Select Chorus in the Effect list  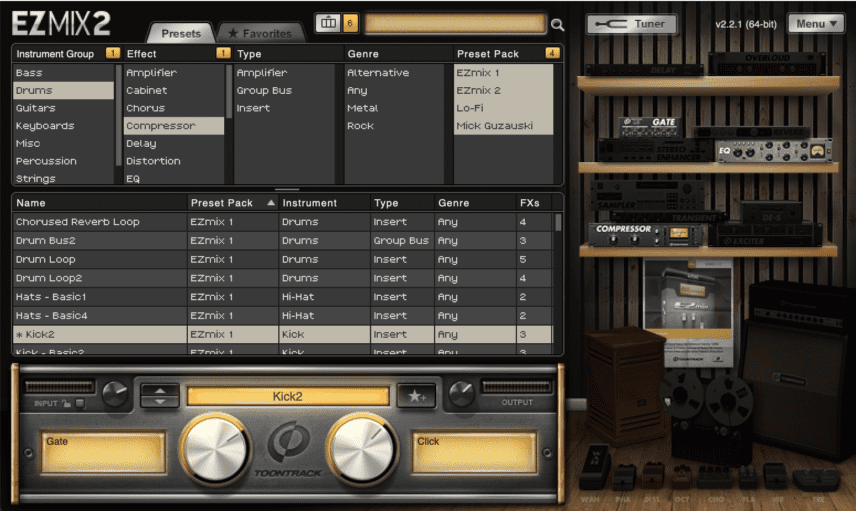coord(174,108)
